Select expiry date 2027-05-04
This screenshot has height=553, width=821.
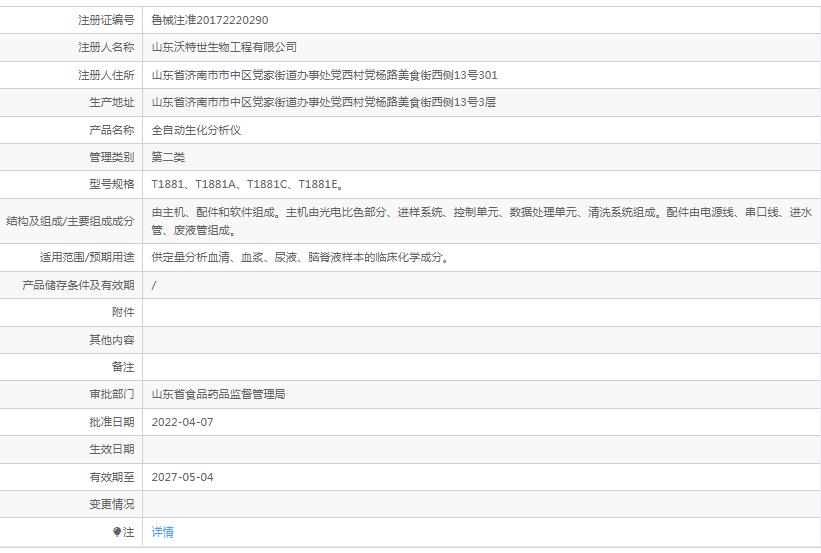(x=182, y=477)
